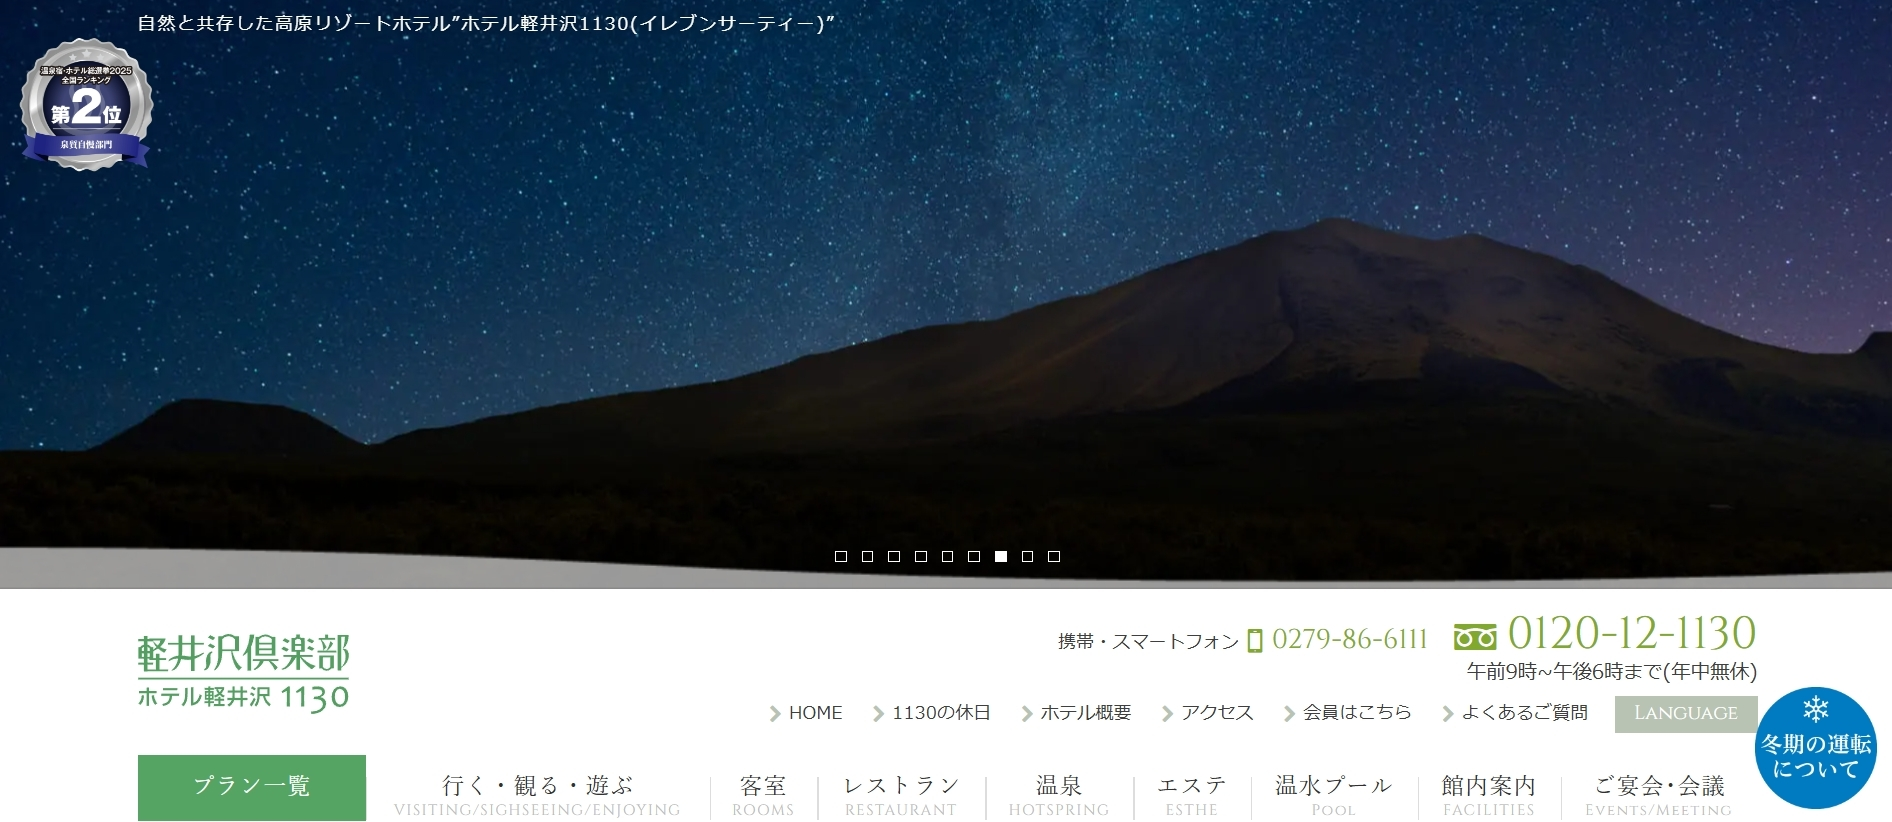The width and height of the screenshot is (1892, 822).
Task: Select the last slideshow indicator dot
Action: click(x=1054, y=556)
